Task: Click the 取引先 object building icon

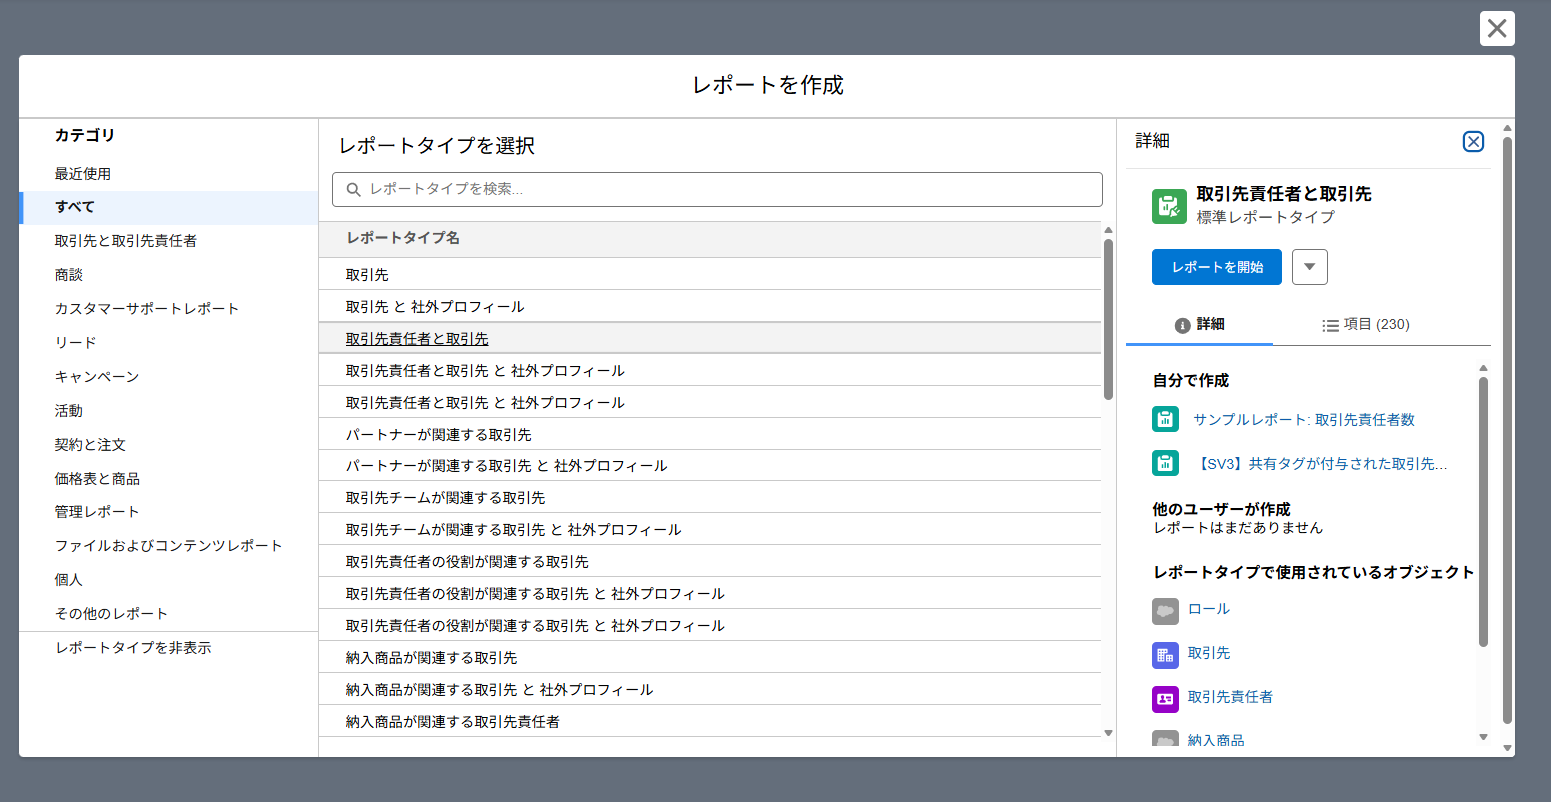Action: pos(1165,655)
